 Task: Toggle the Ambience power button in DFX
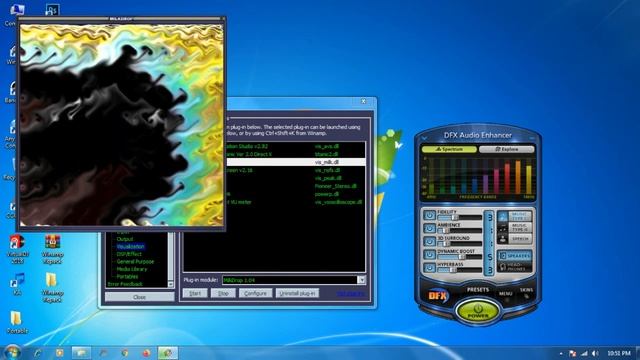click(429, 228)
